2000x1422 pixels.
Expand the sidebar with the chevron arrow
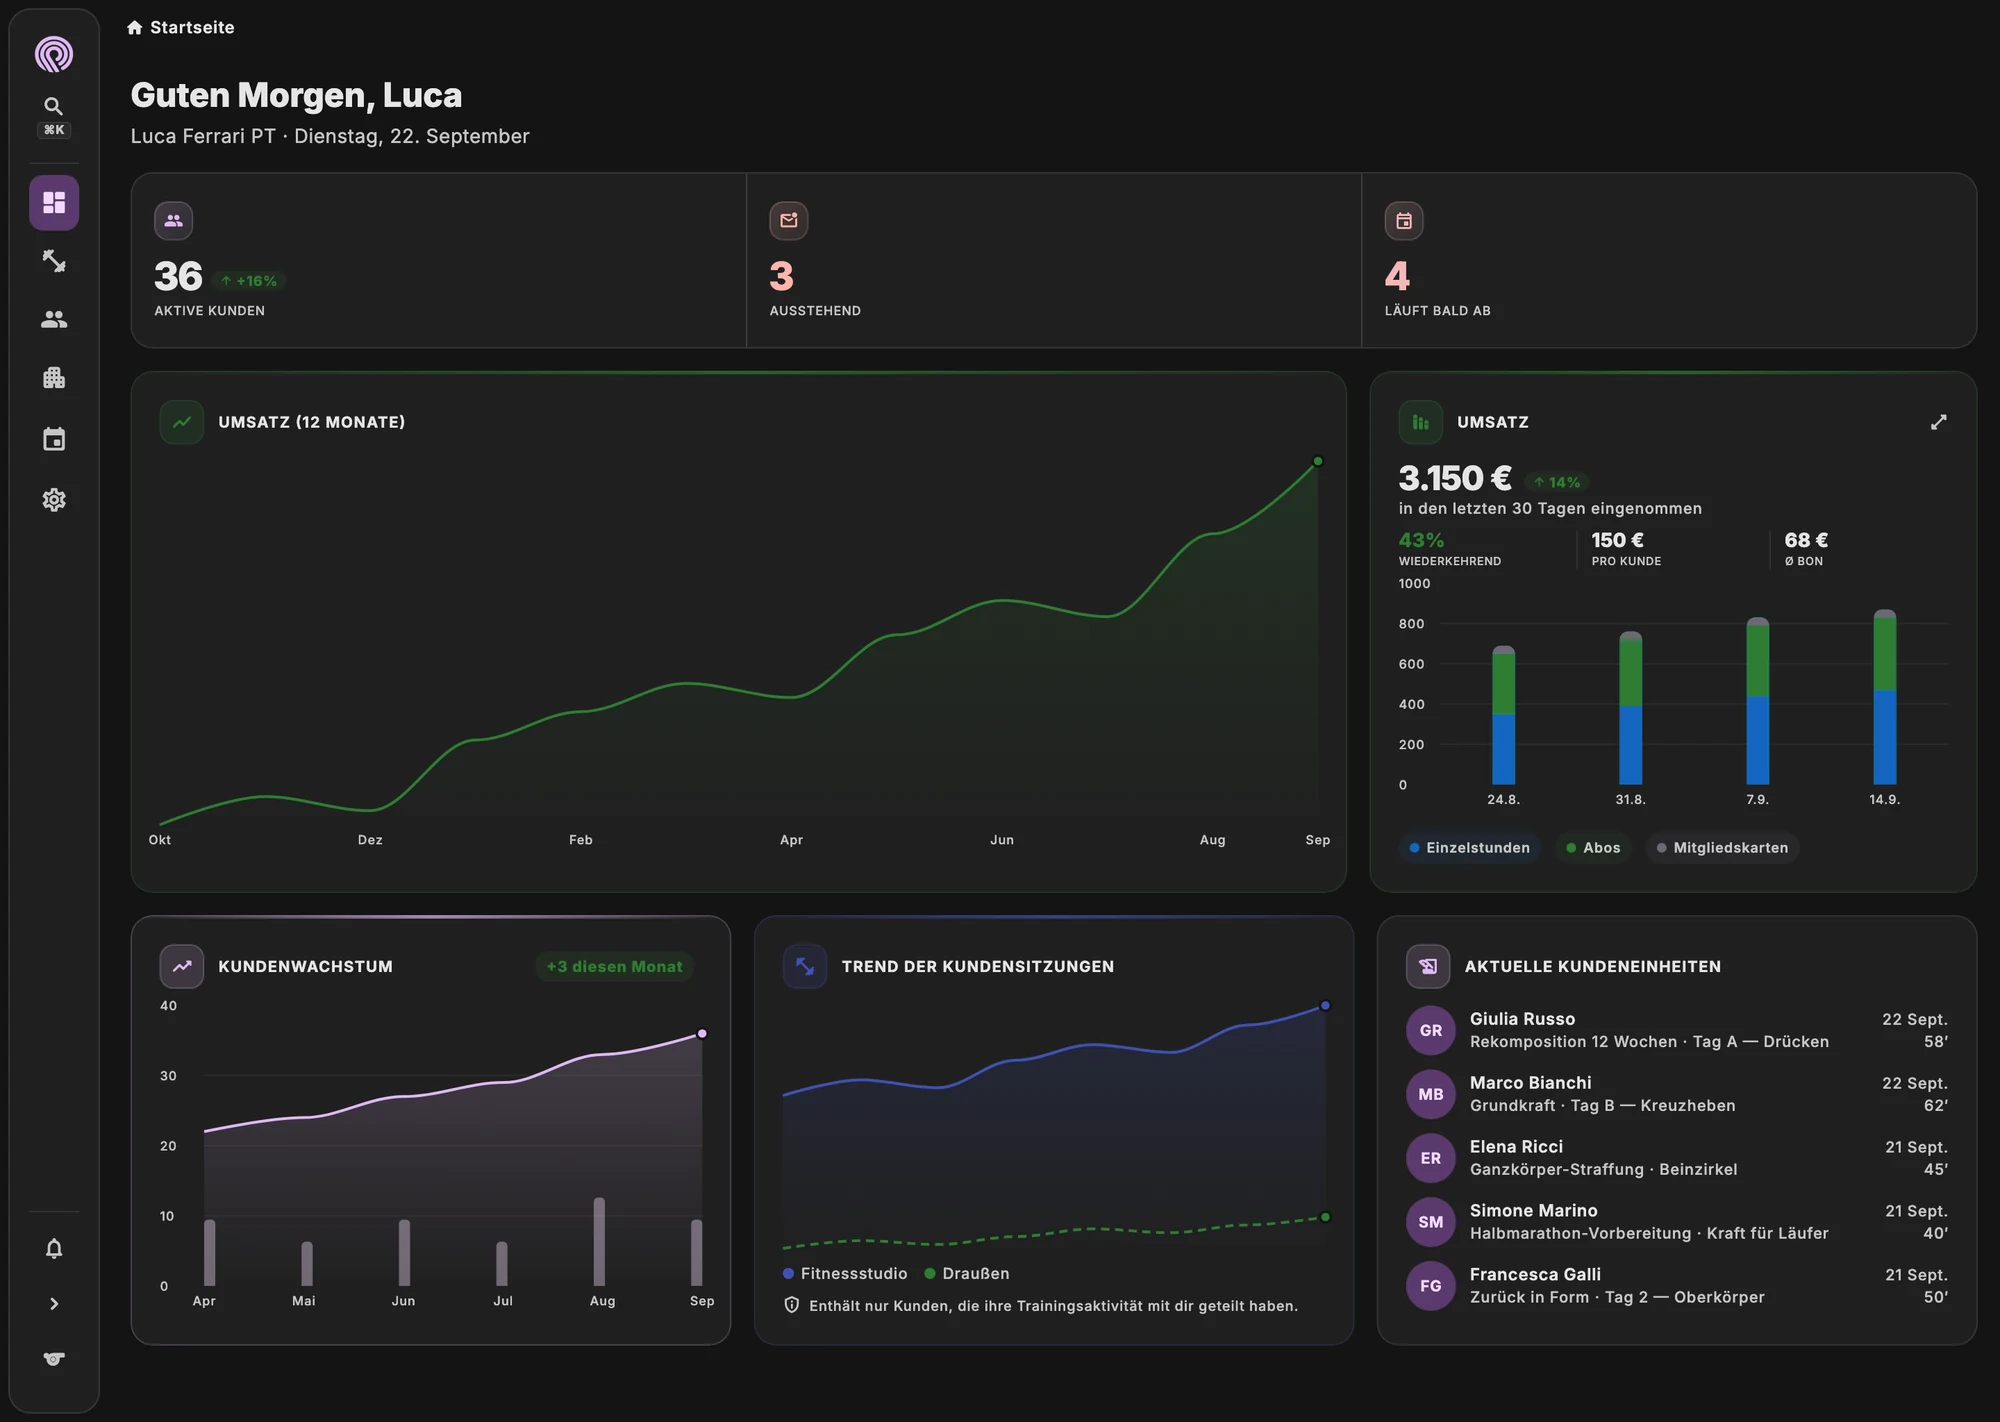point(54,1304)
